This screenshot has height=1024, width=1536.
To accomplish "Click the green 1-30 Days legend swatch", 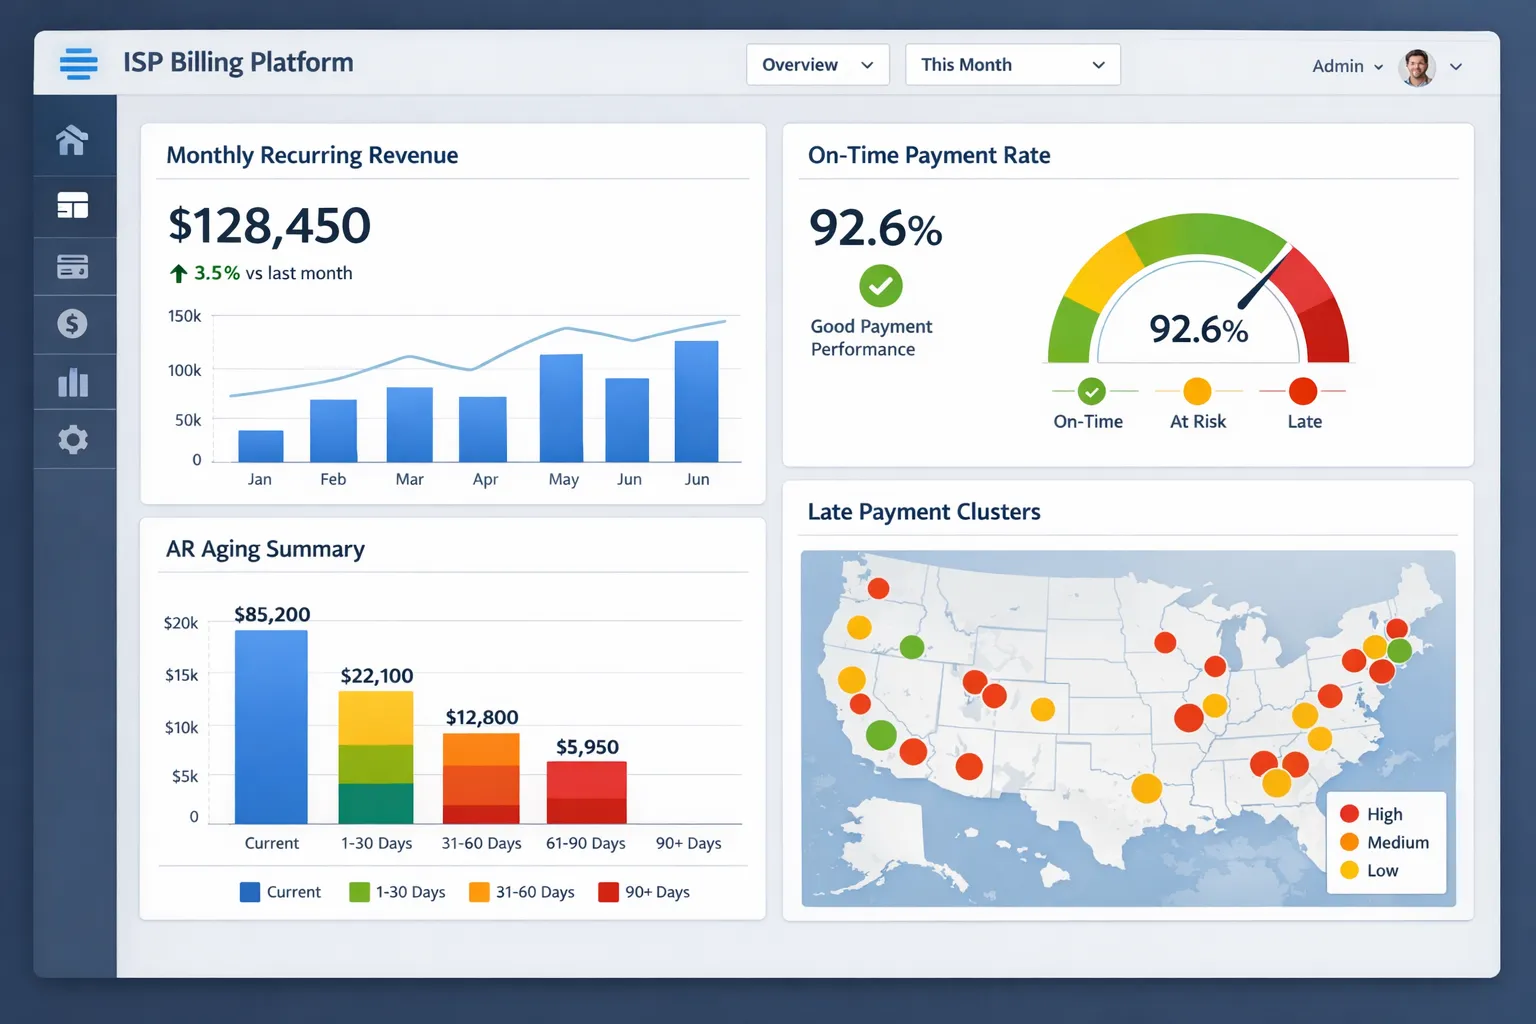I will (x=359, y=892).
